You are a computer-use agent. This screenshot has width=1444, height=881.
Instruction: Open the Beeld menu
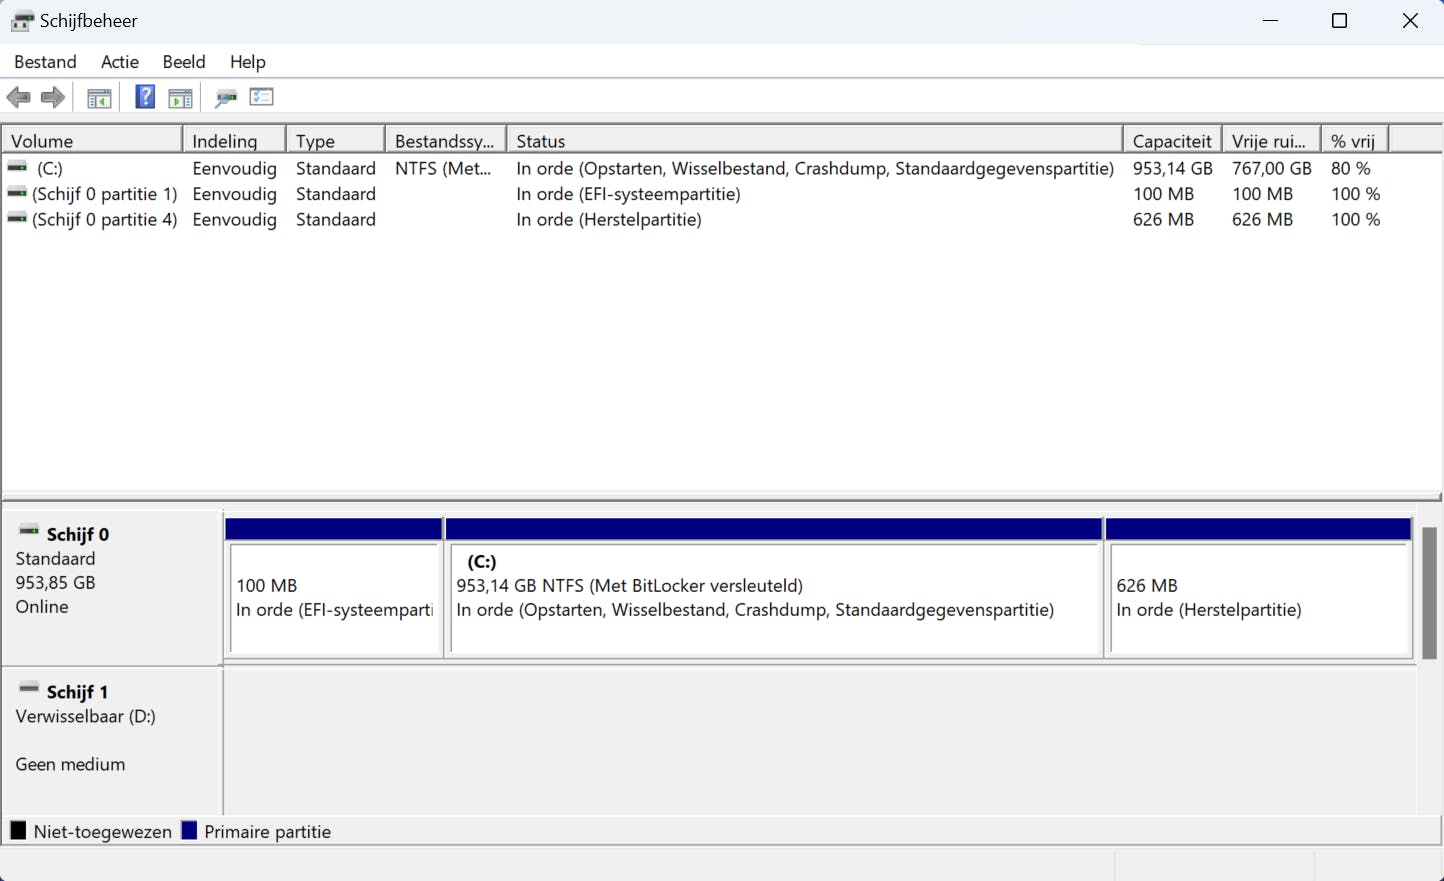point(184,62)
